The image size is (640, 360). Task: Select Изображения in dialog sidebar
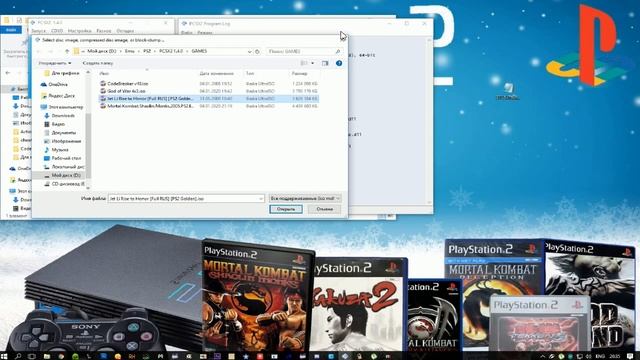pyautogui.click(x=62, y=141)
